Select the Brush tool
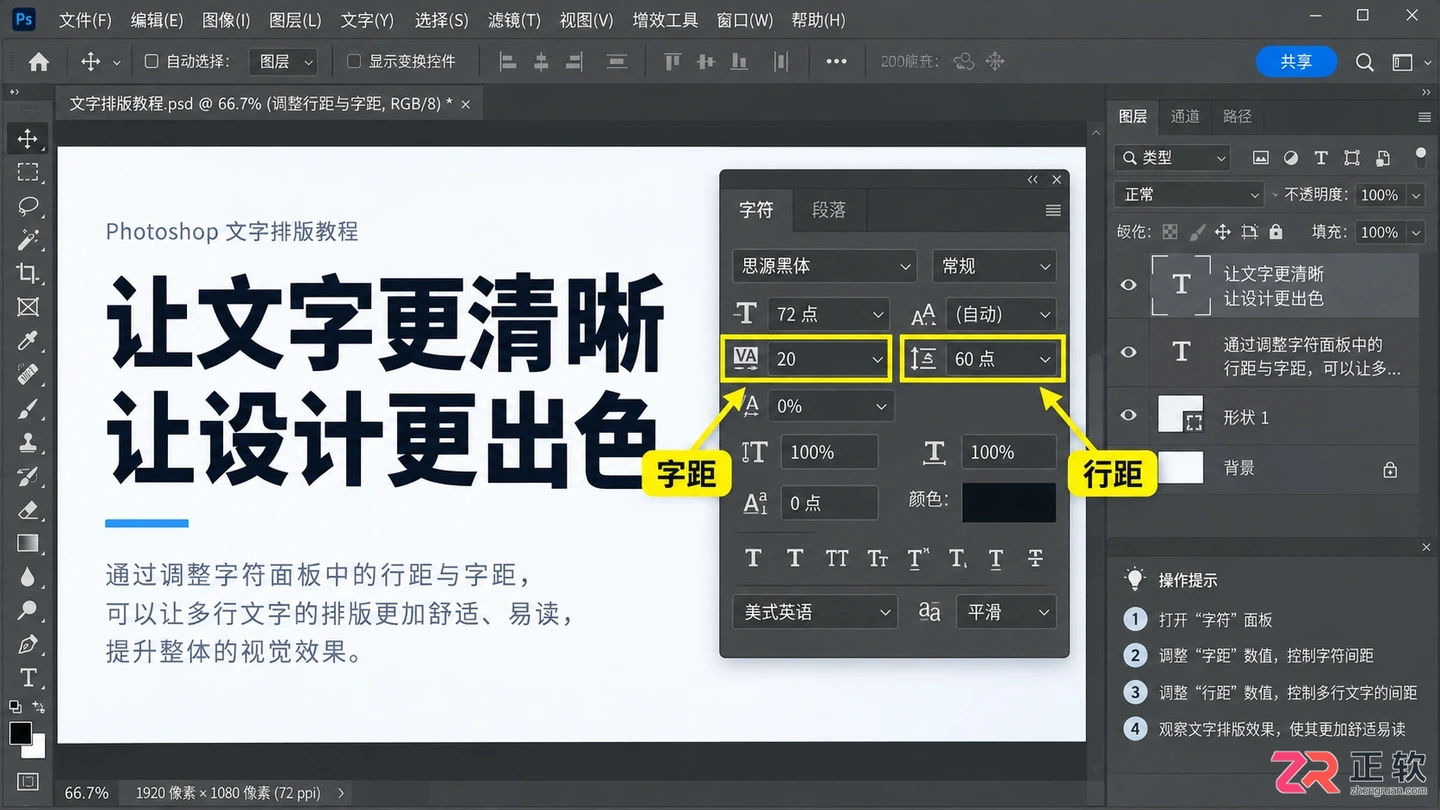1440x810 pixels. (28, 409)
